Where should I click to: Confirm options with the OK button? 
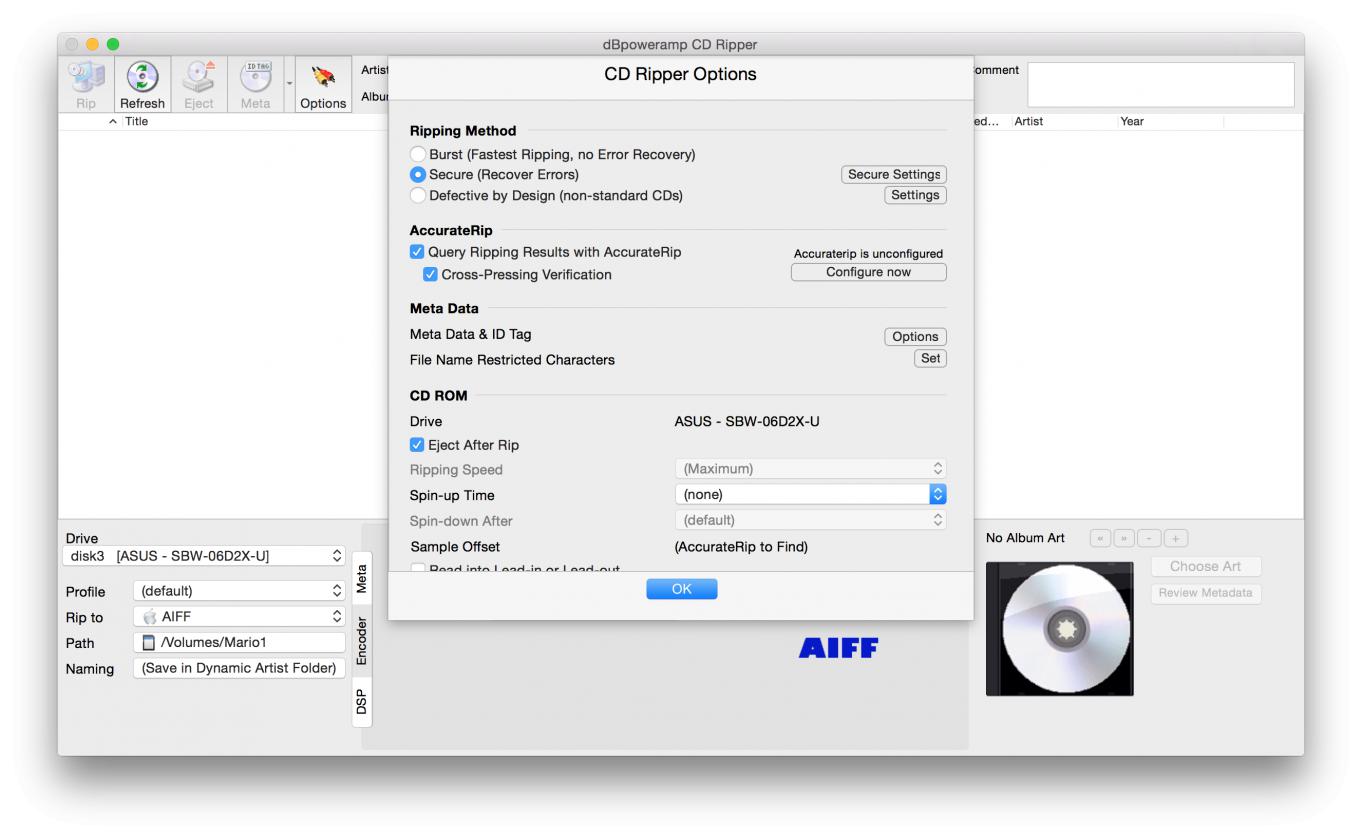(681, 589)
